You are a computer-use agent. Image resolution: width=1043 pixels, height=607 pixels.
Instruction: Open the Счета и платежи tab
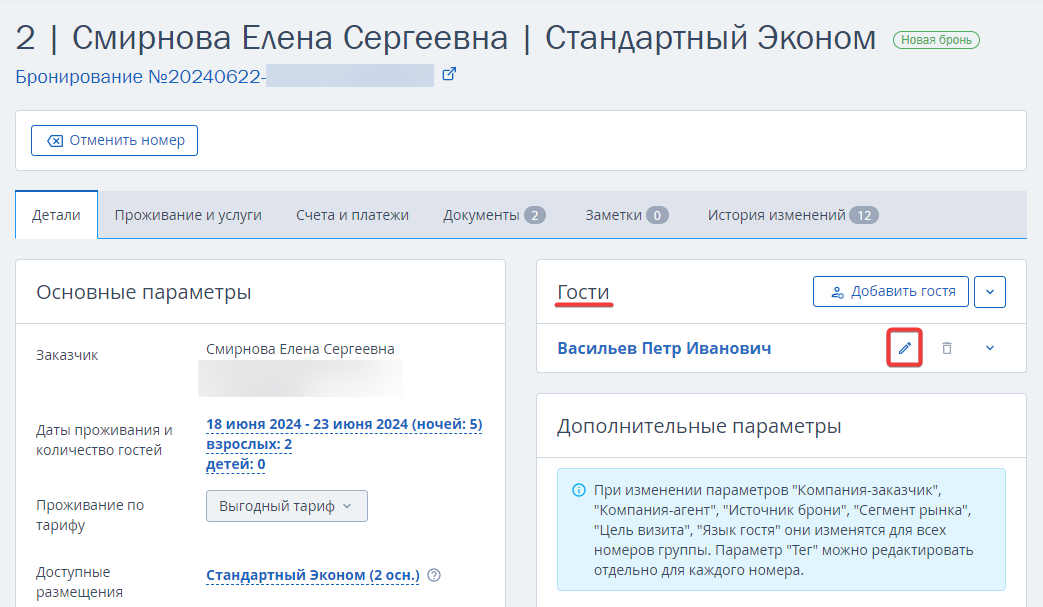[x=352, y=215]
